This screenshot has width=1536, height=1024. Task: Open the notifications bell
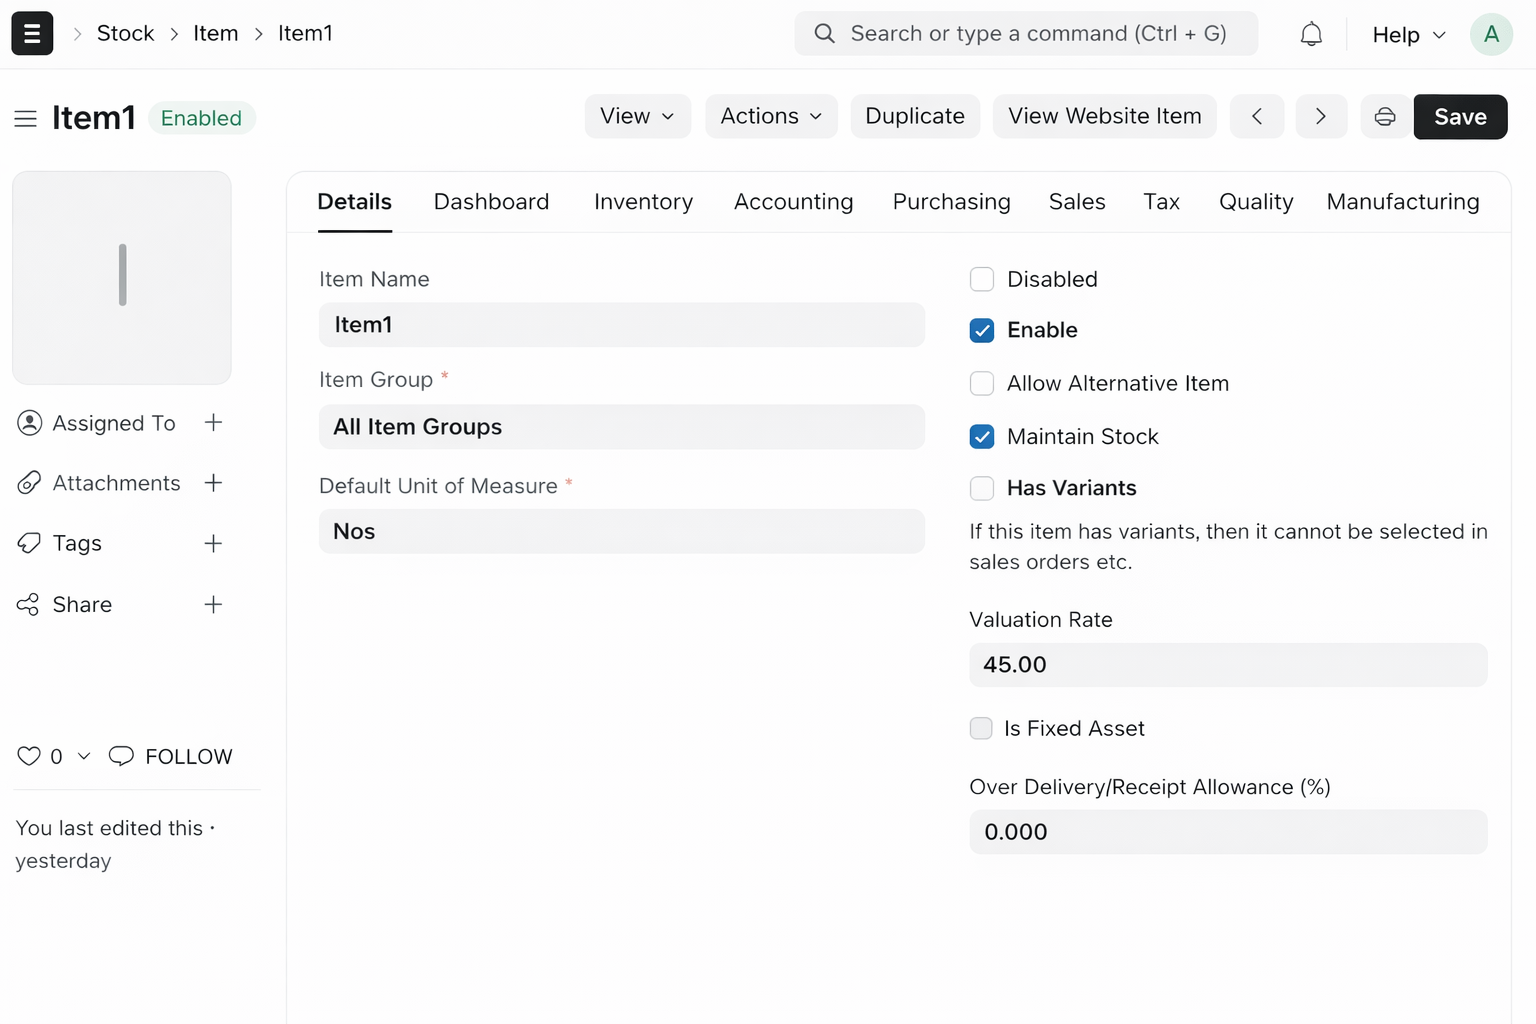pyautogui.click(x=1311, y=34)
